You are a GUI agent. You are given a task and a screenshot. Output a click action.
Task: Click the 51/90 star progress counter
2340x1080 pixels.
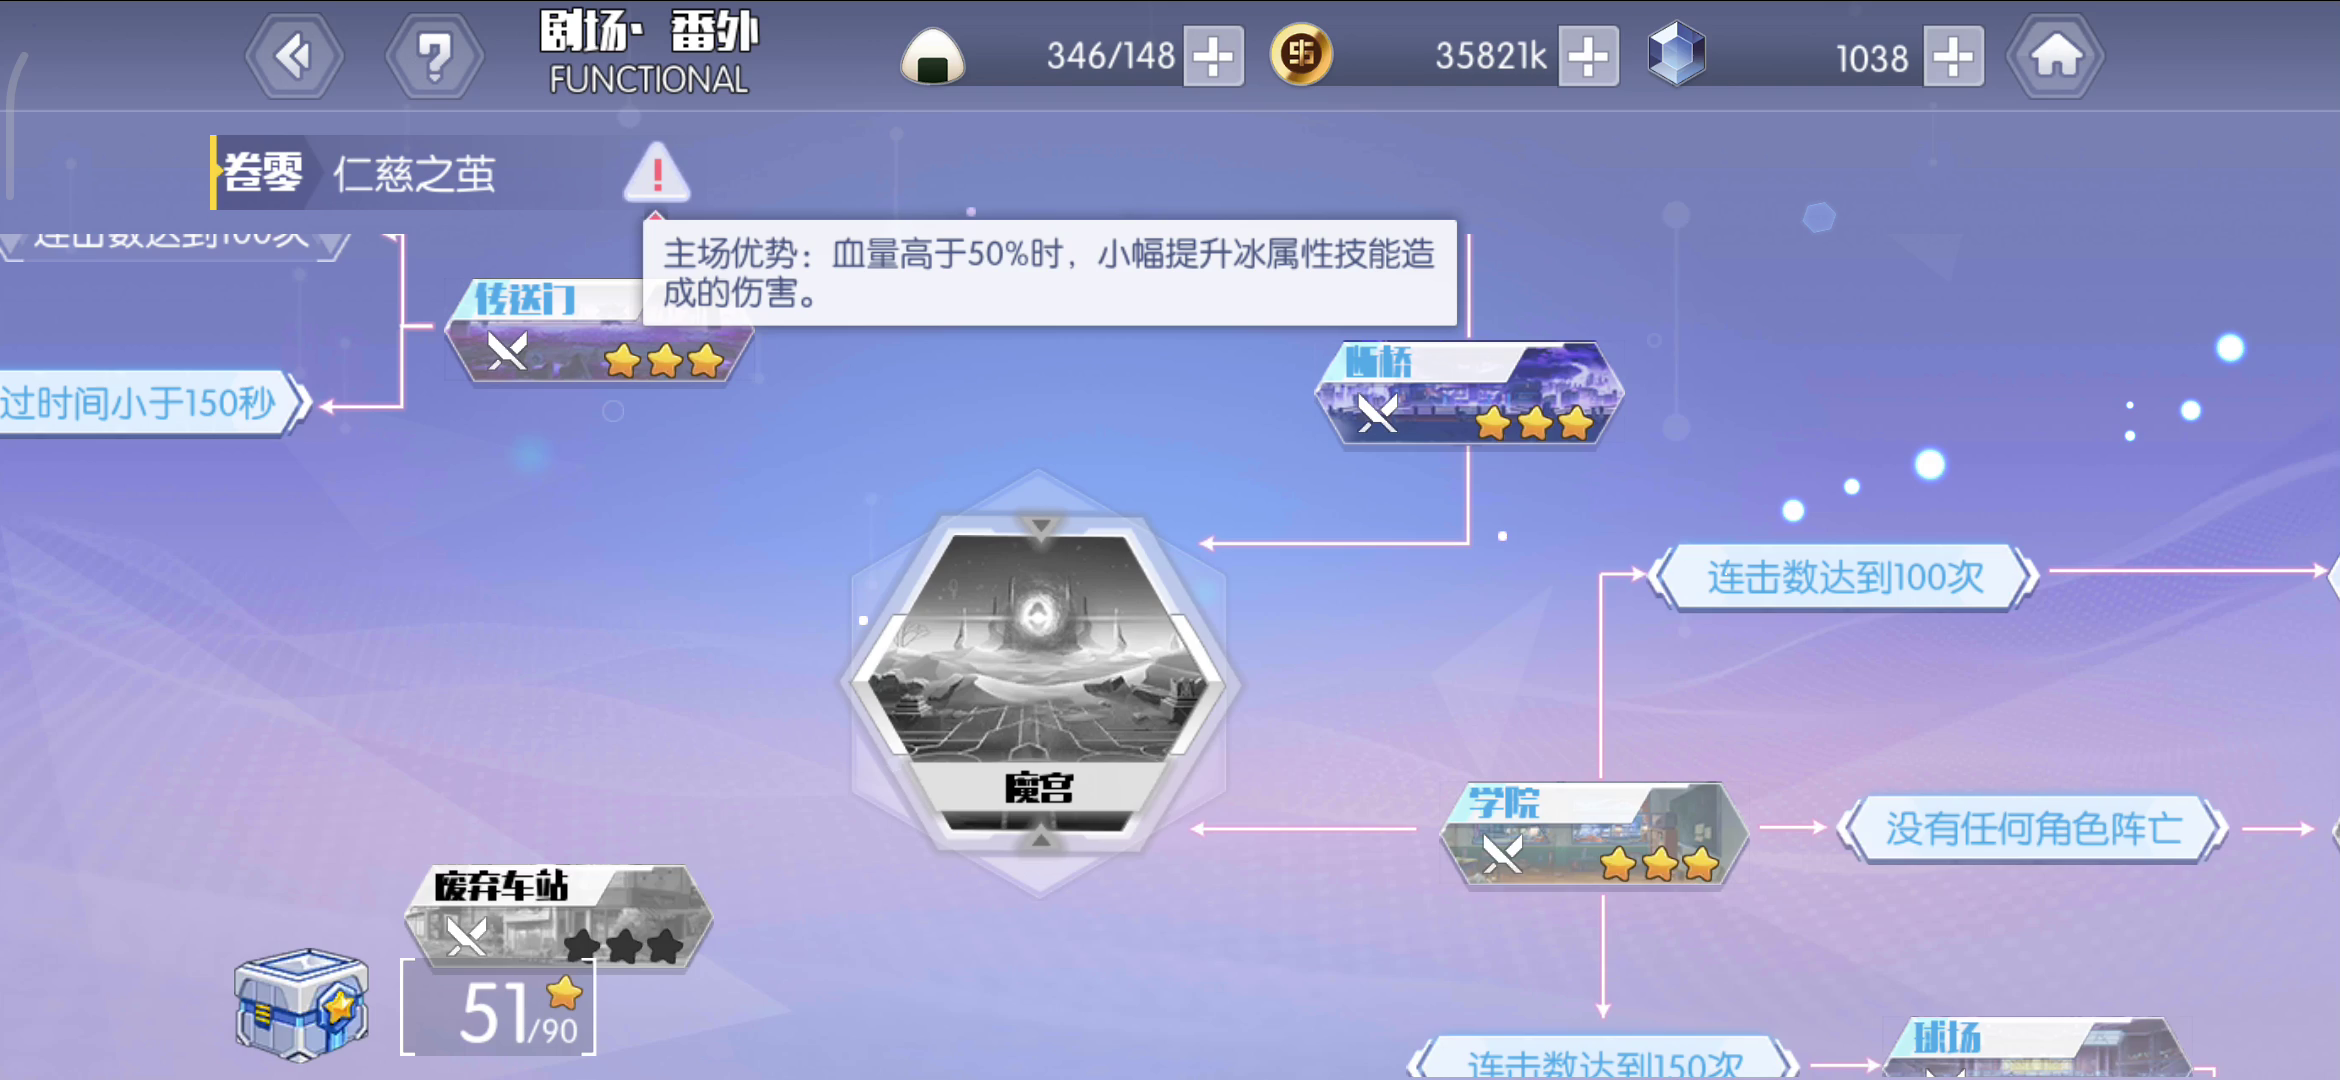click(x=498, y=1008)
